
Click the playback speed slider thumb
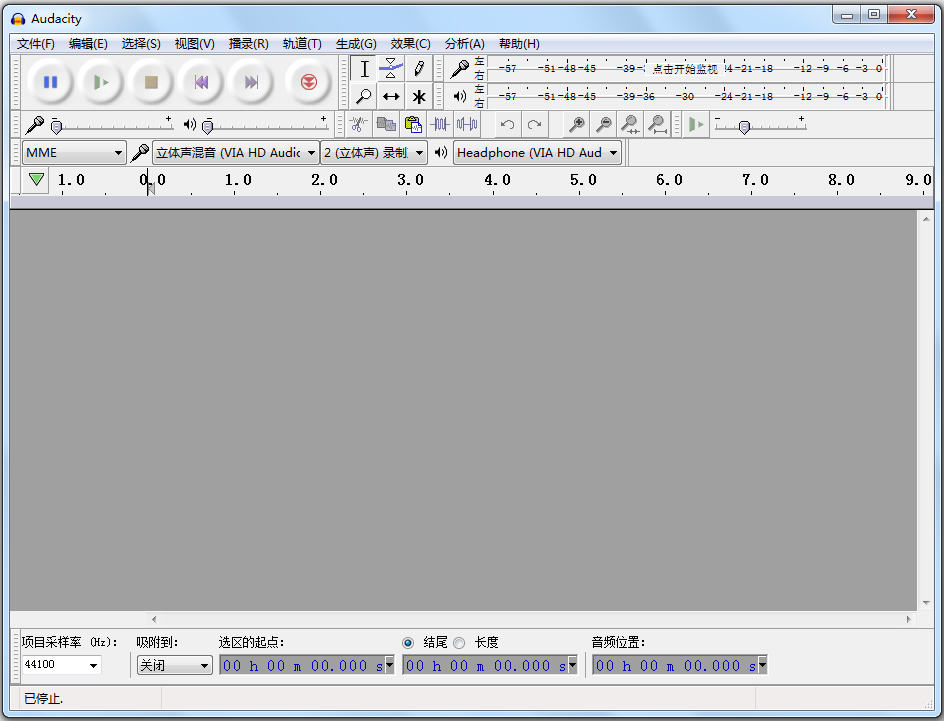(744, 127)
